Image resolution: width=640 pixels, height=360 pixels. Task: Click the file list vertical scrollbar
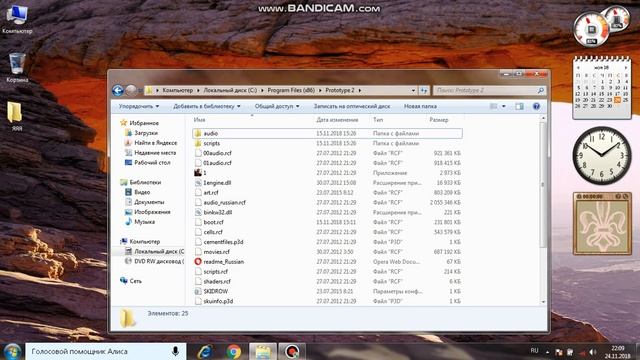point(543,184)
